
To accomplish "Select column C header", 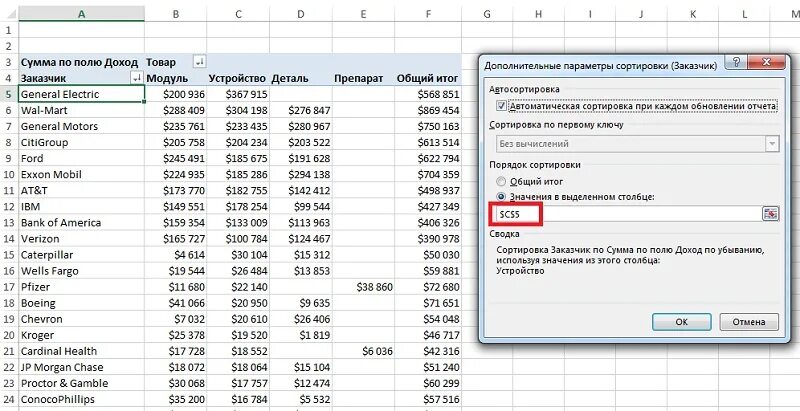I will tap(238, 14).
